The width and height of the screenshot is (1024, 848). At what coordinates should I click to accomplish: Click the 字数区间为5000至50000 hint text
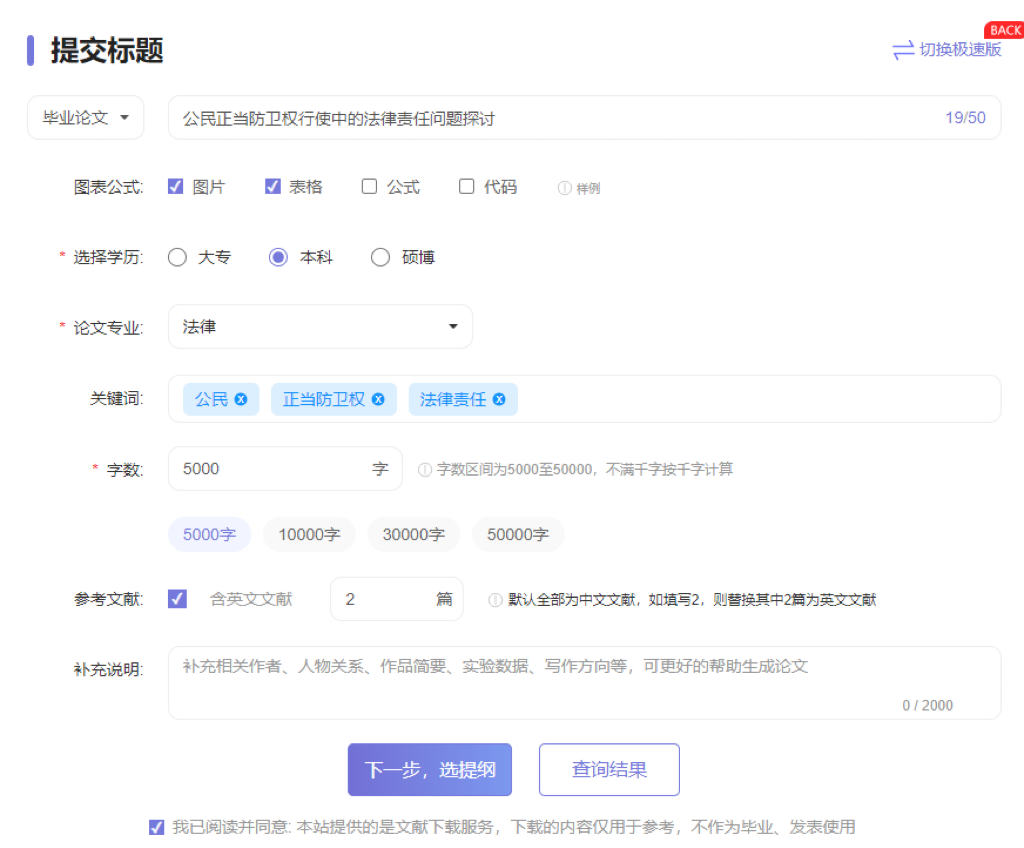point(584,470)
